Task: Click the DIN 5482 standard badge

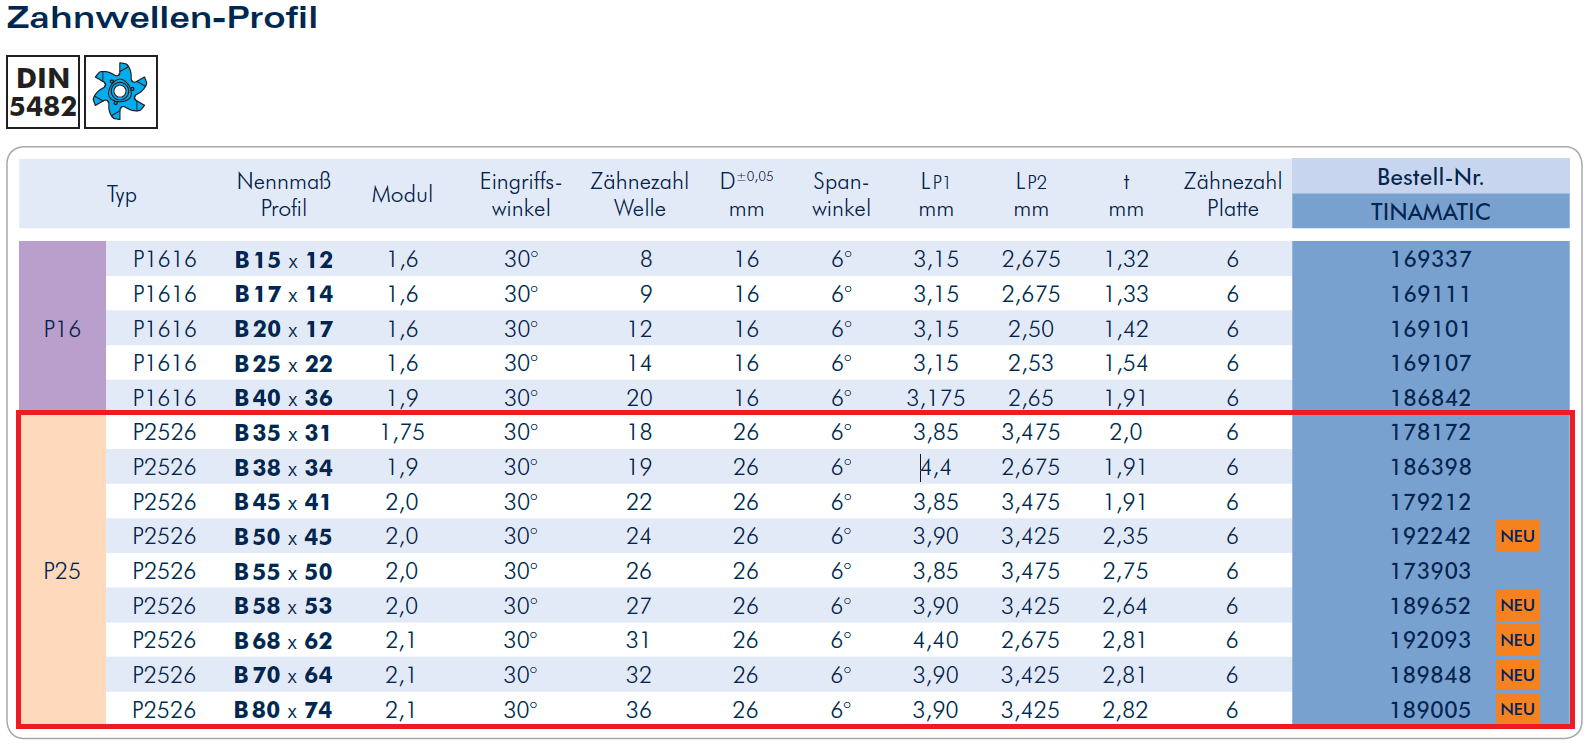Action: point(43,92)
